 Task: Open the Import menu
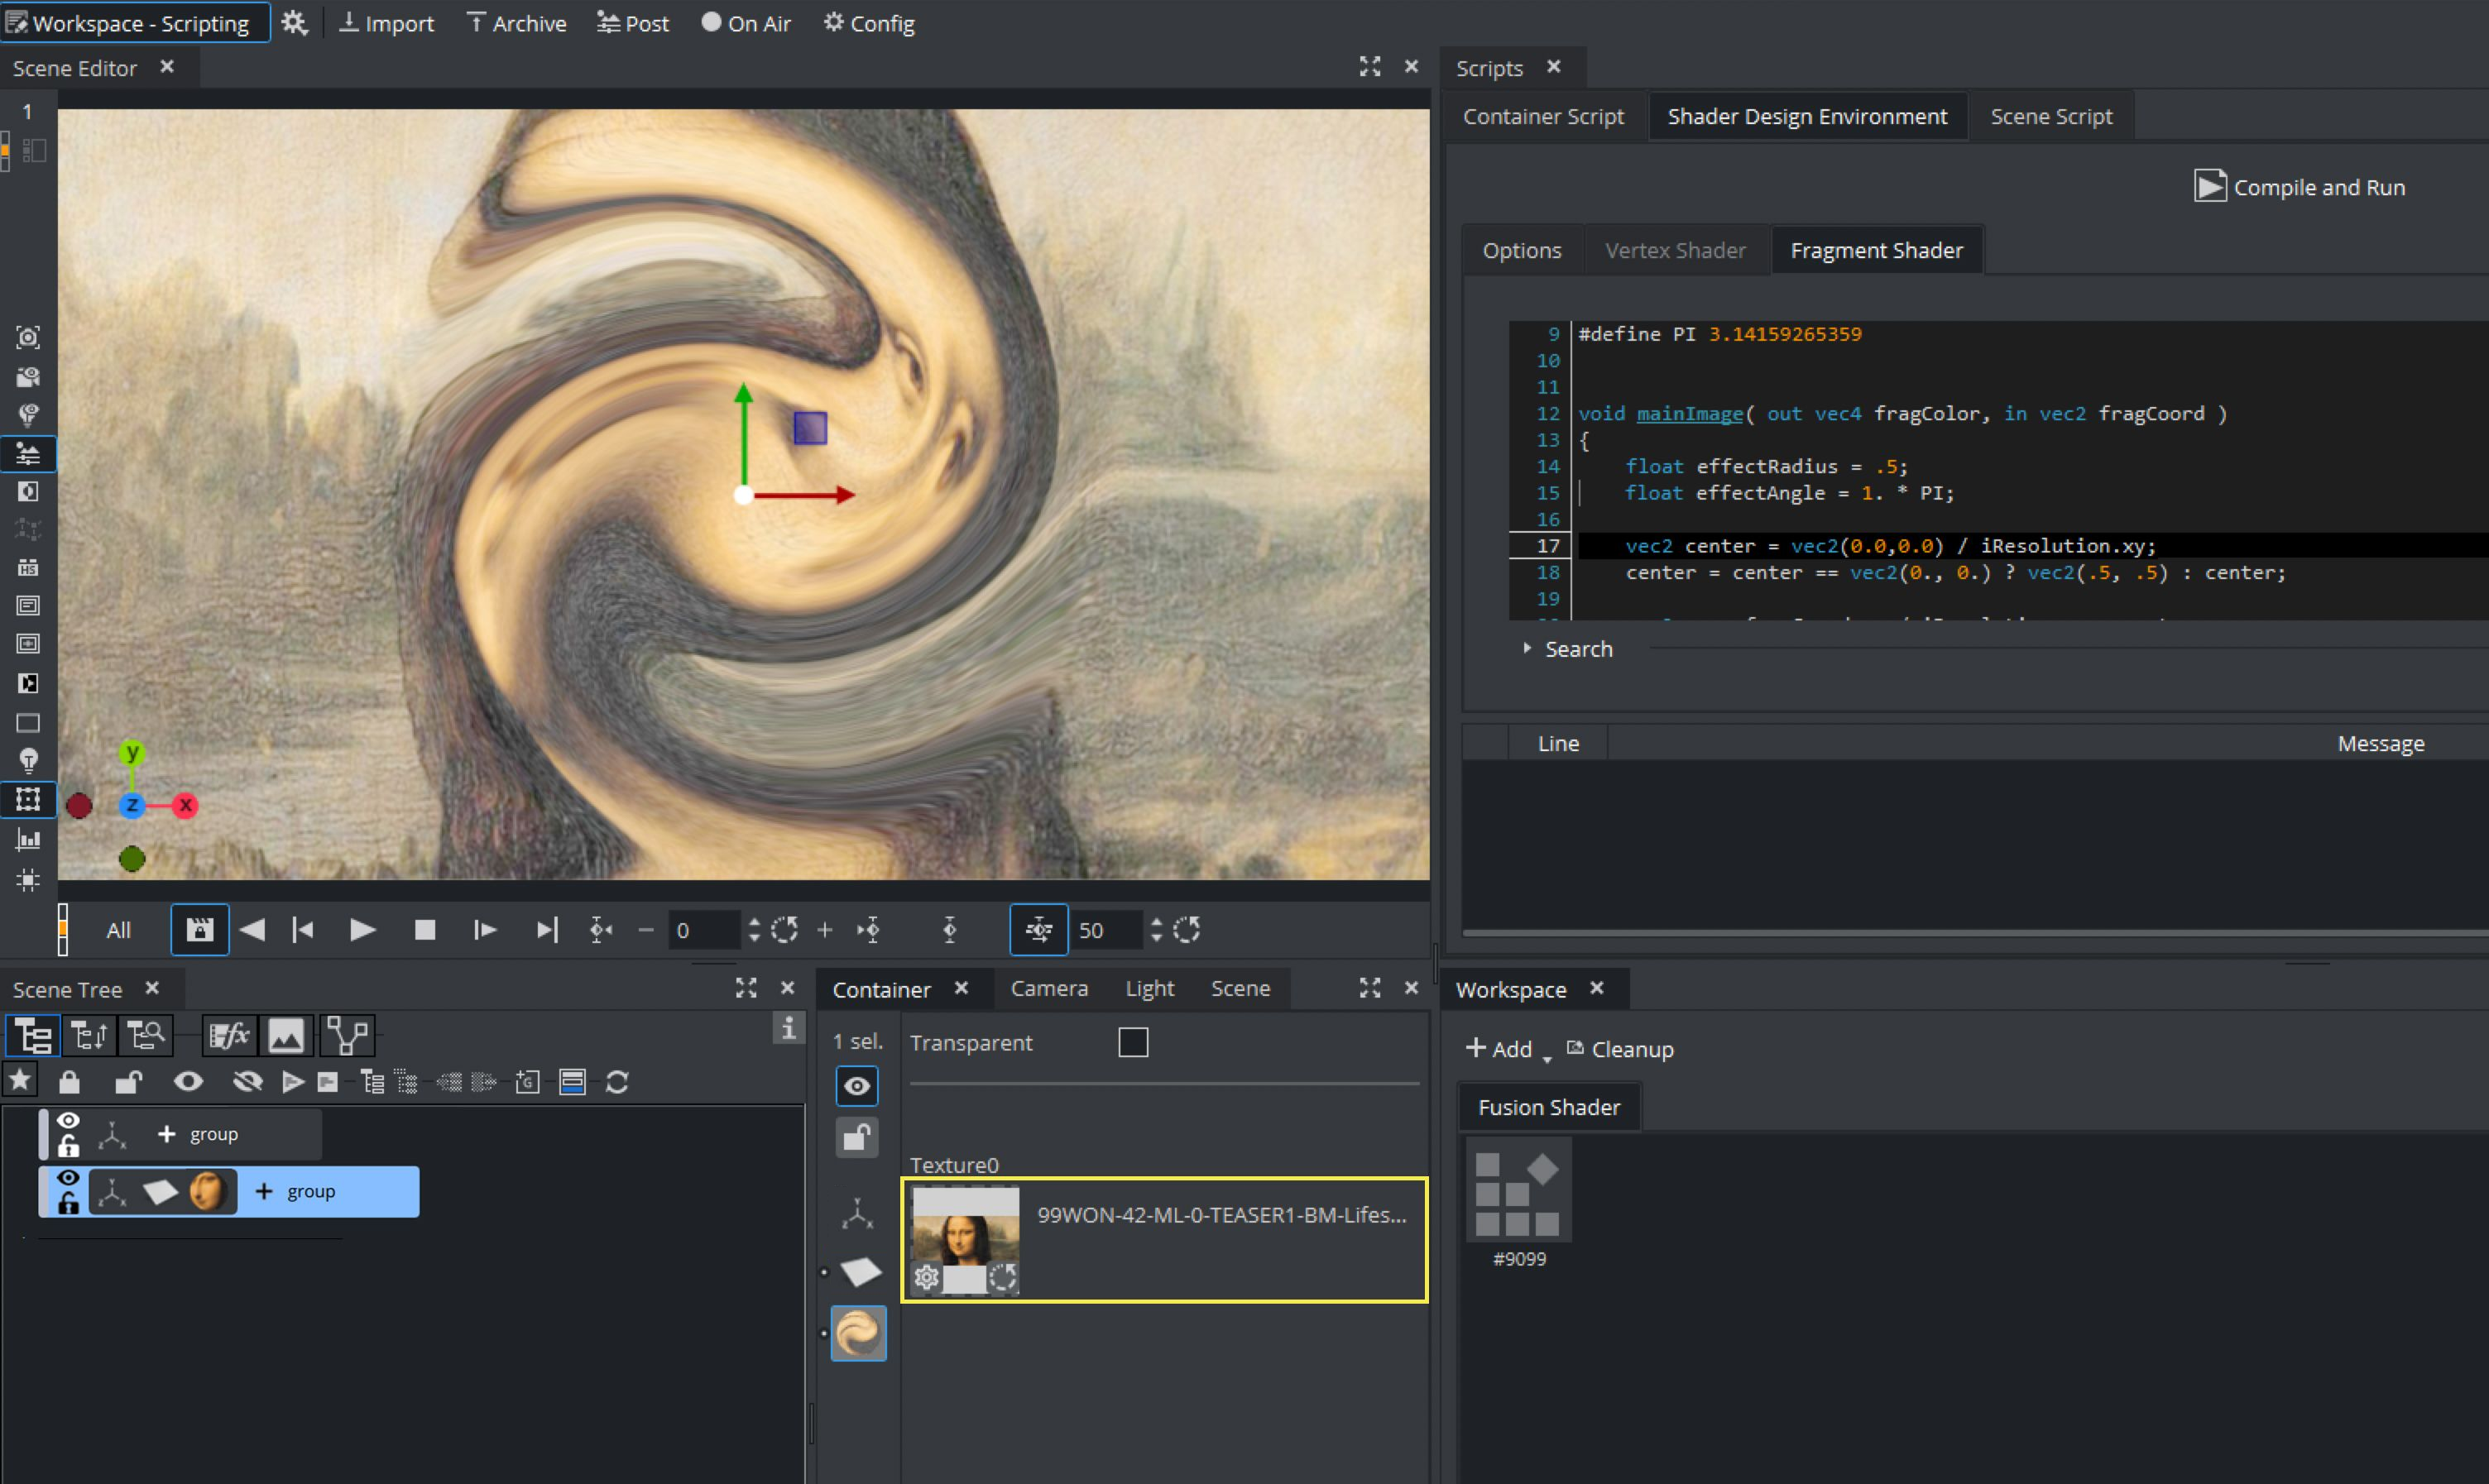pyautogui.click(x=386, y=23)
